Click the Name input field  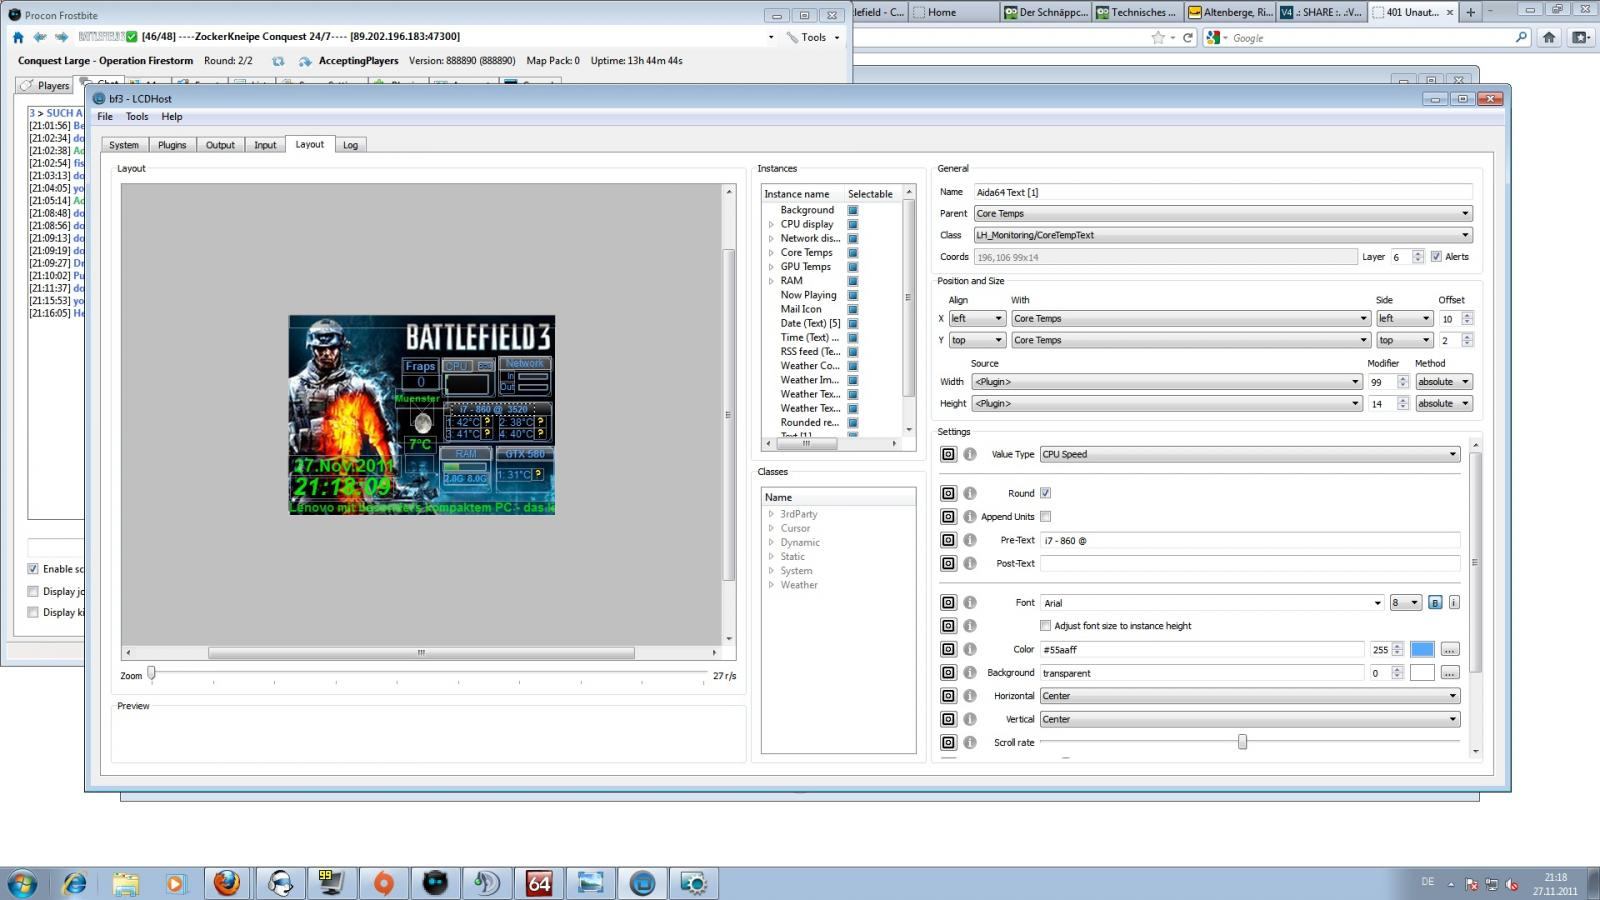pos(1223,192)
